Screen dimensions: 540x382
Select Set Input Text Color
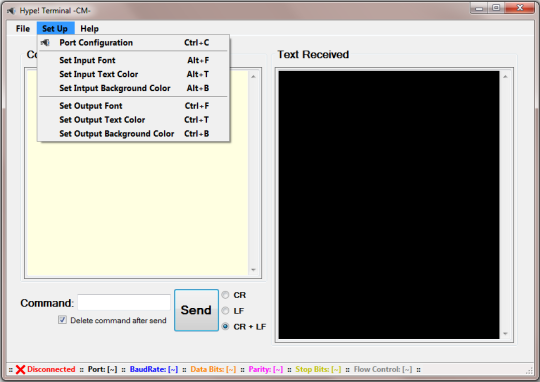[133, 74]
